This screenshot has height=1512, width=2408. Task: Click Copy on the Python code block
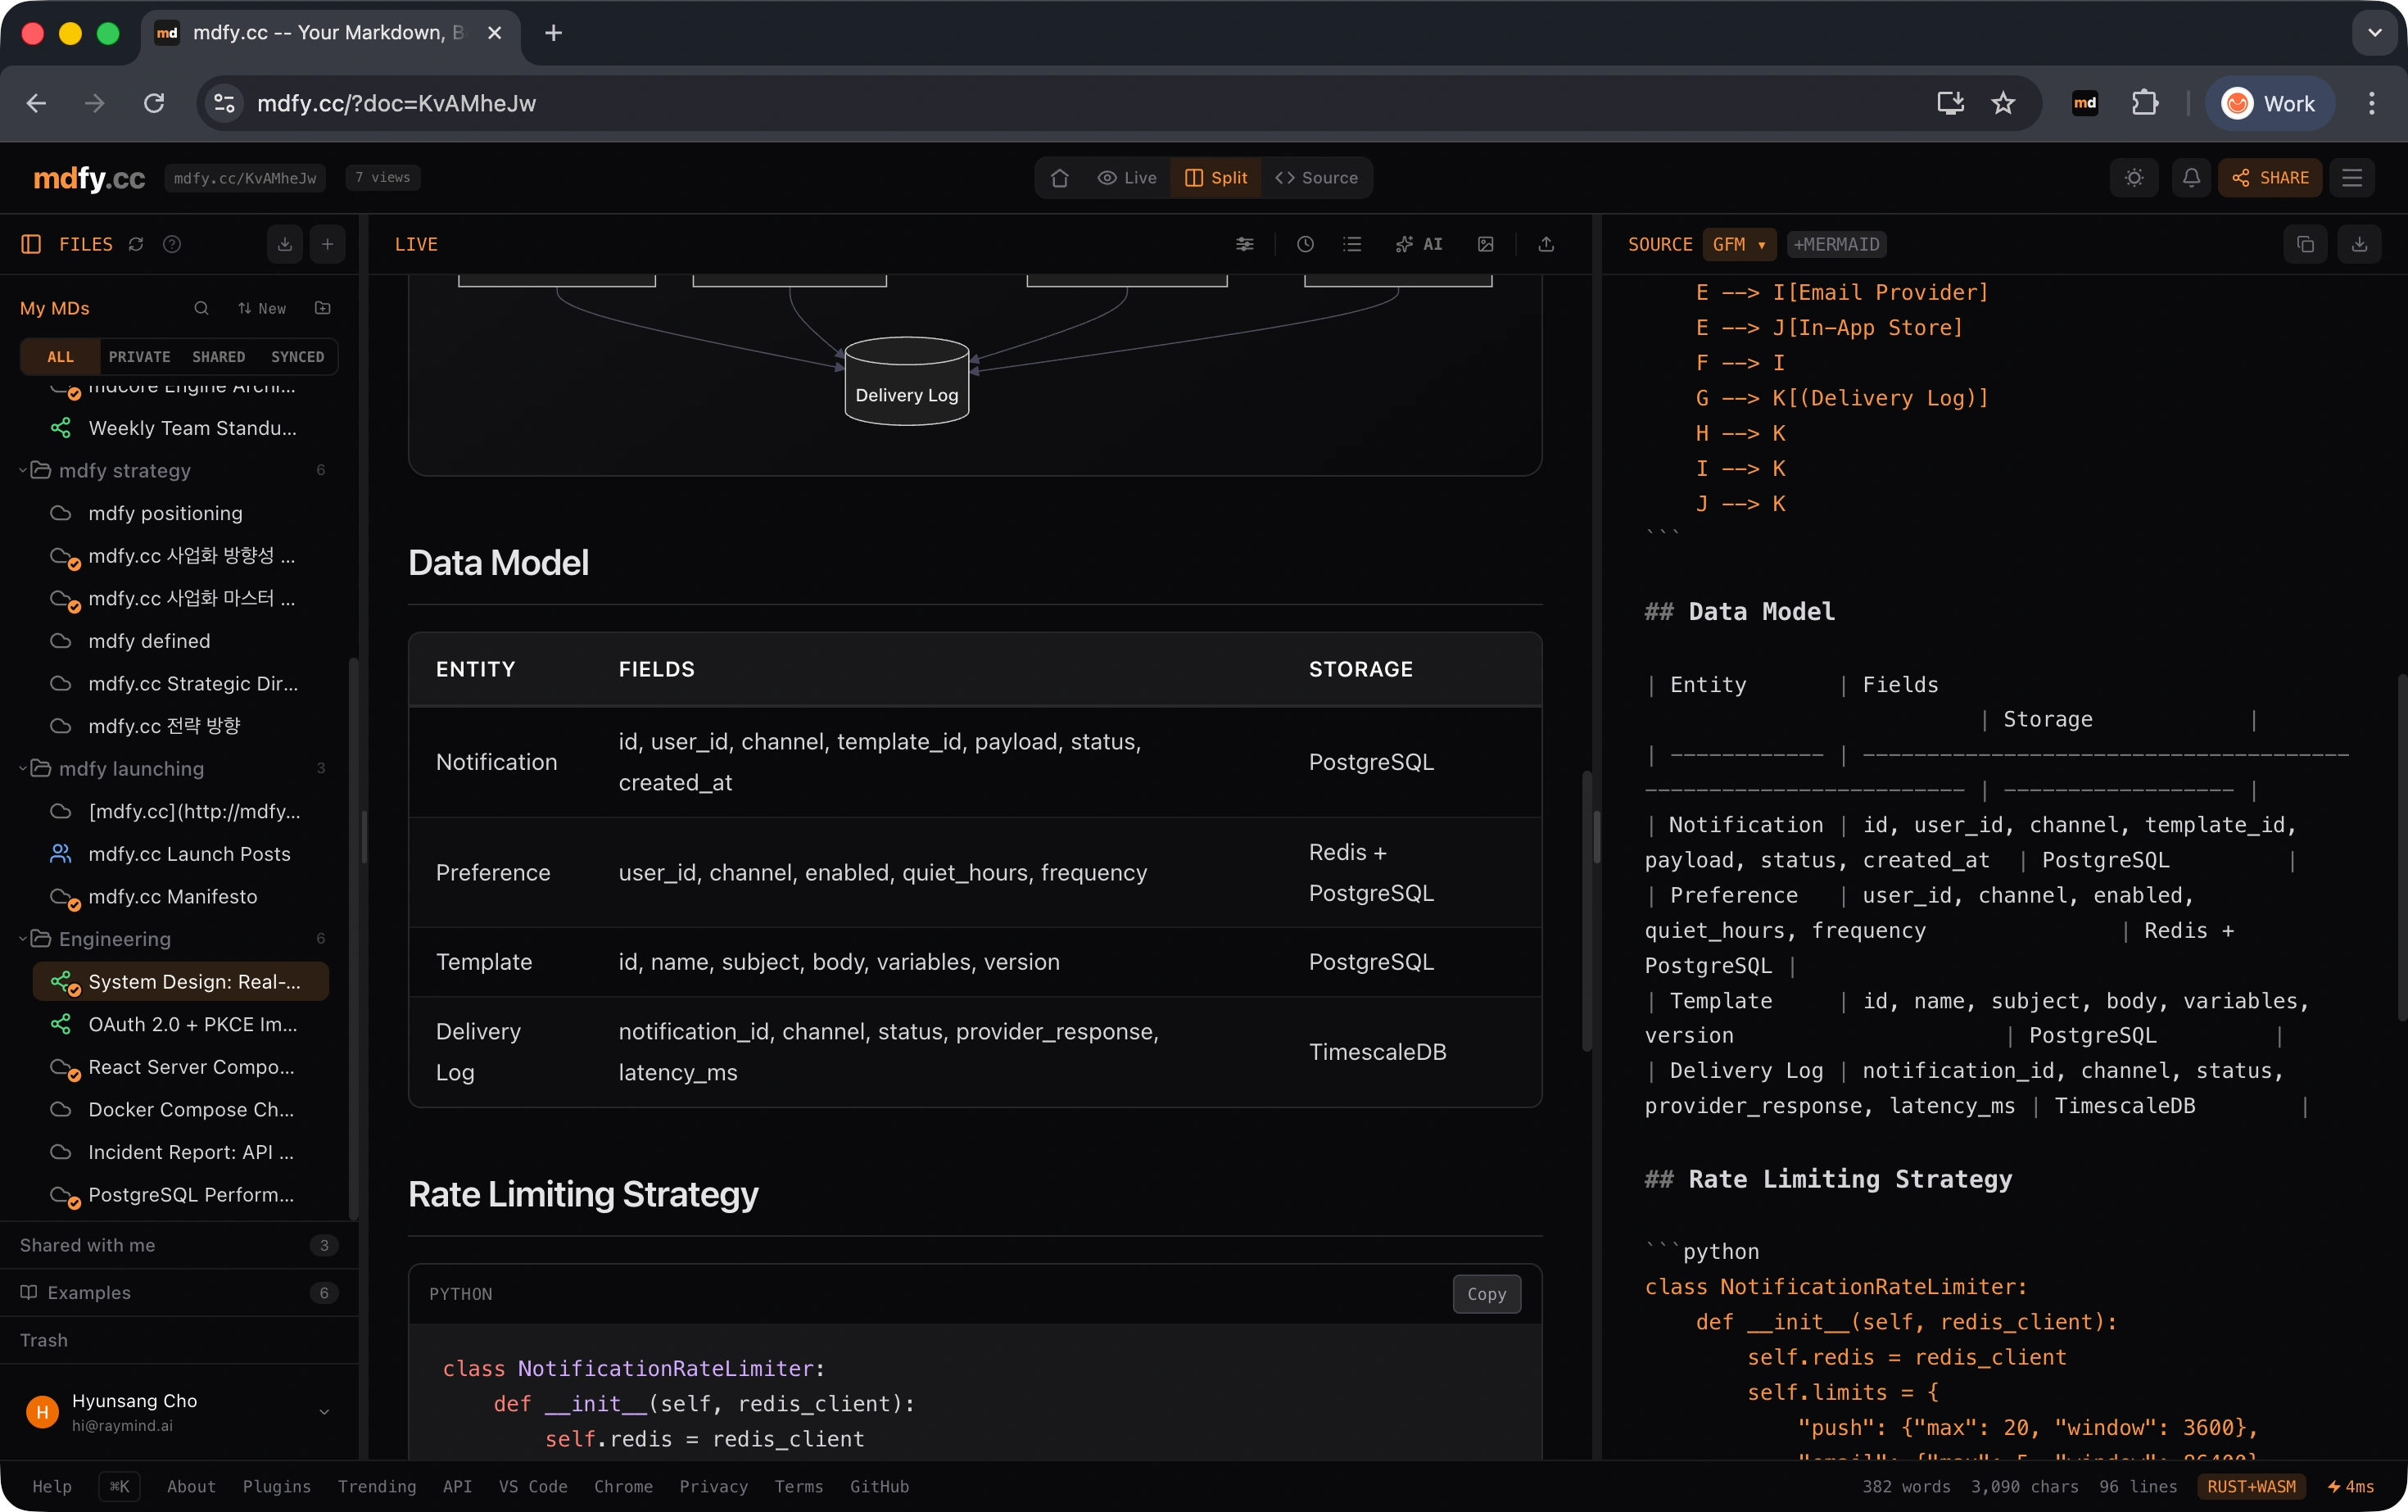point(1486,1294)
